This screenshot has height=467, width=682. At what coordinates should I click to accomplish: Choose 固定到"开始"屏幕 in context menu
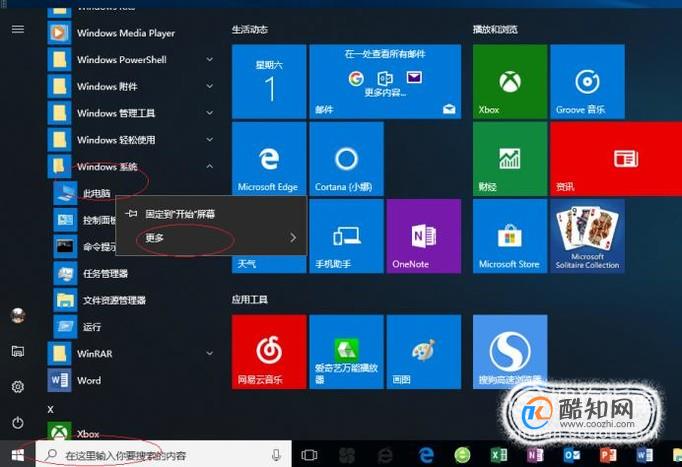tap(211, 214)
